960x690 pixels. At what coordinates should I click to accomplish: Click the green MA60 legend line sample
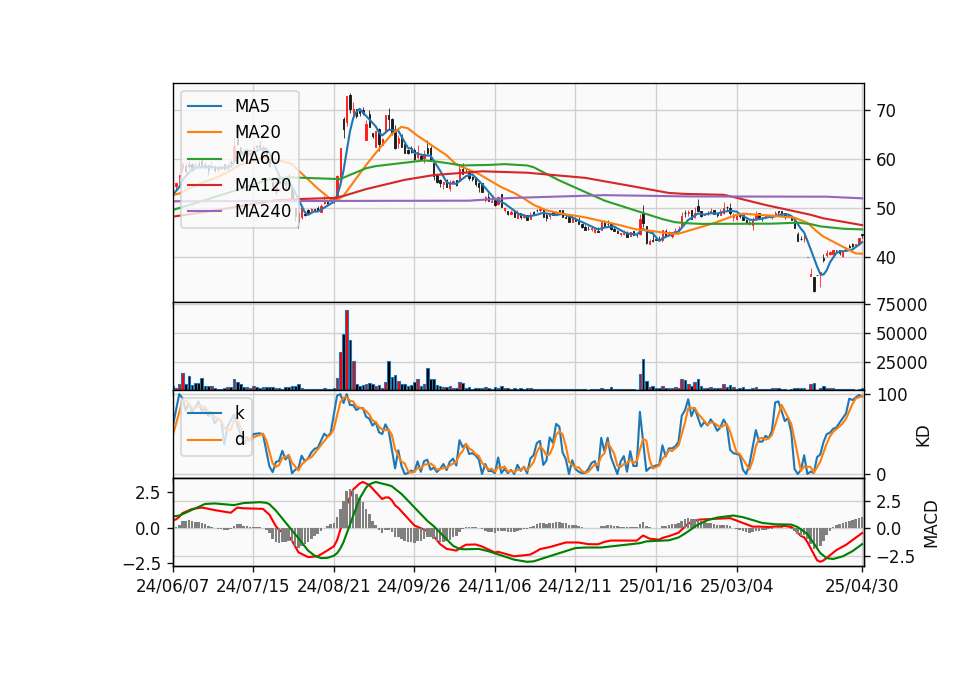[204, 159]
